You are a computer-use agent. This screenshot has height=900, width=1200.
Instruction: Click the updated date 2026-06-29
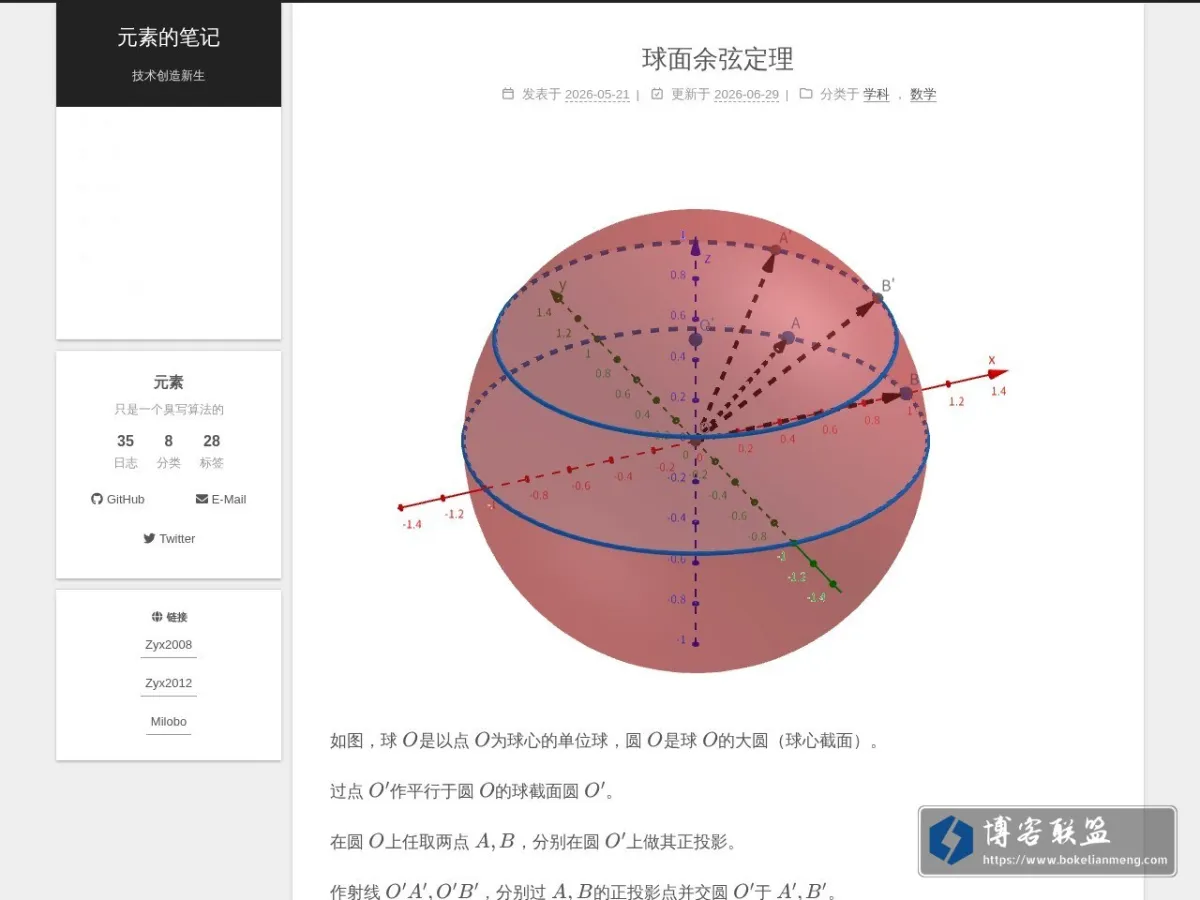746,95
